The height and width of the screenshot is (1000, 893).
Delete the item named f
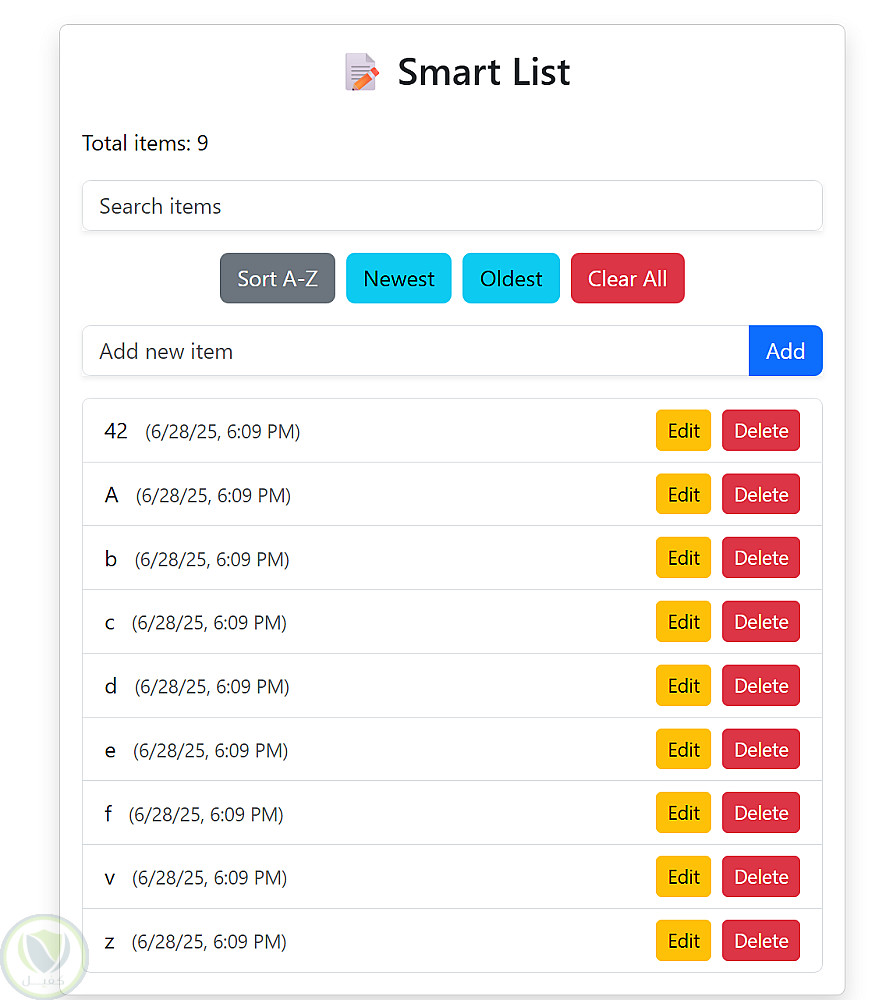[x=761, y=813]
